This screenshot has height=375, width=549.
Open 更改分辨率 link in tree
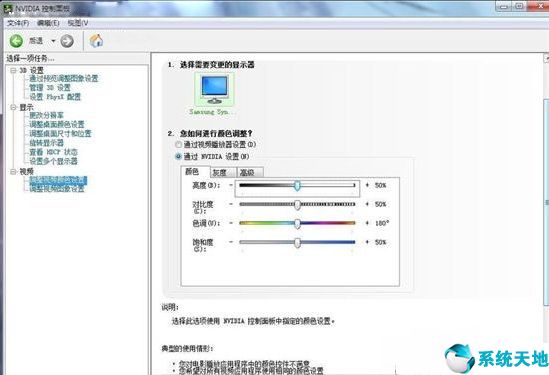point(46,115)
